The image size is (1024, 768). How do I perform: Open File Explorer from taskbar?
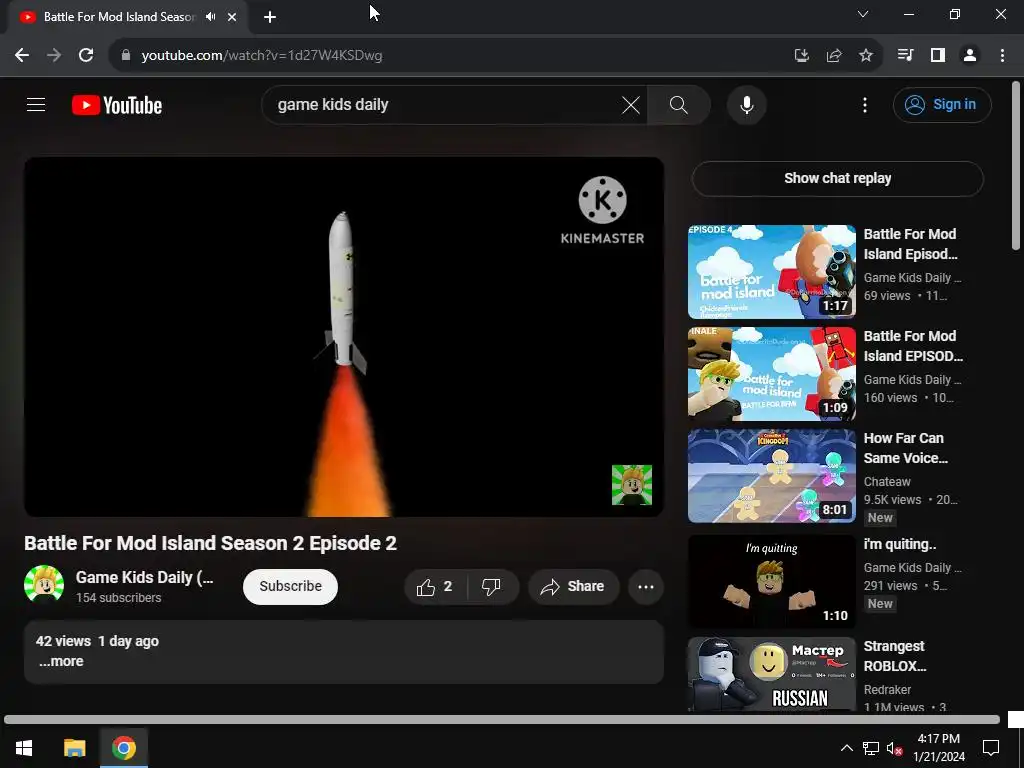pos(74,747)
